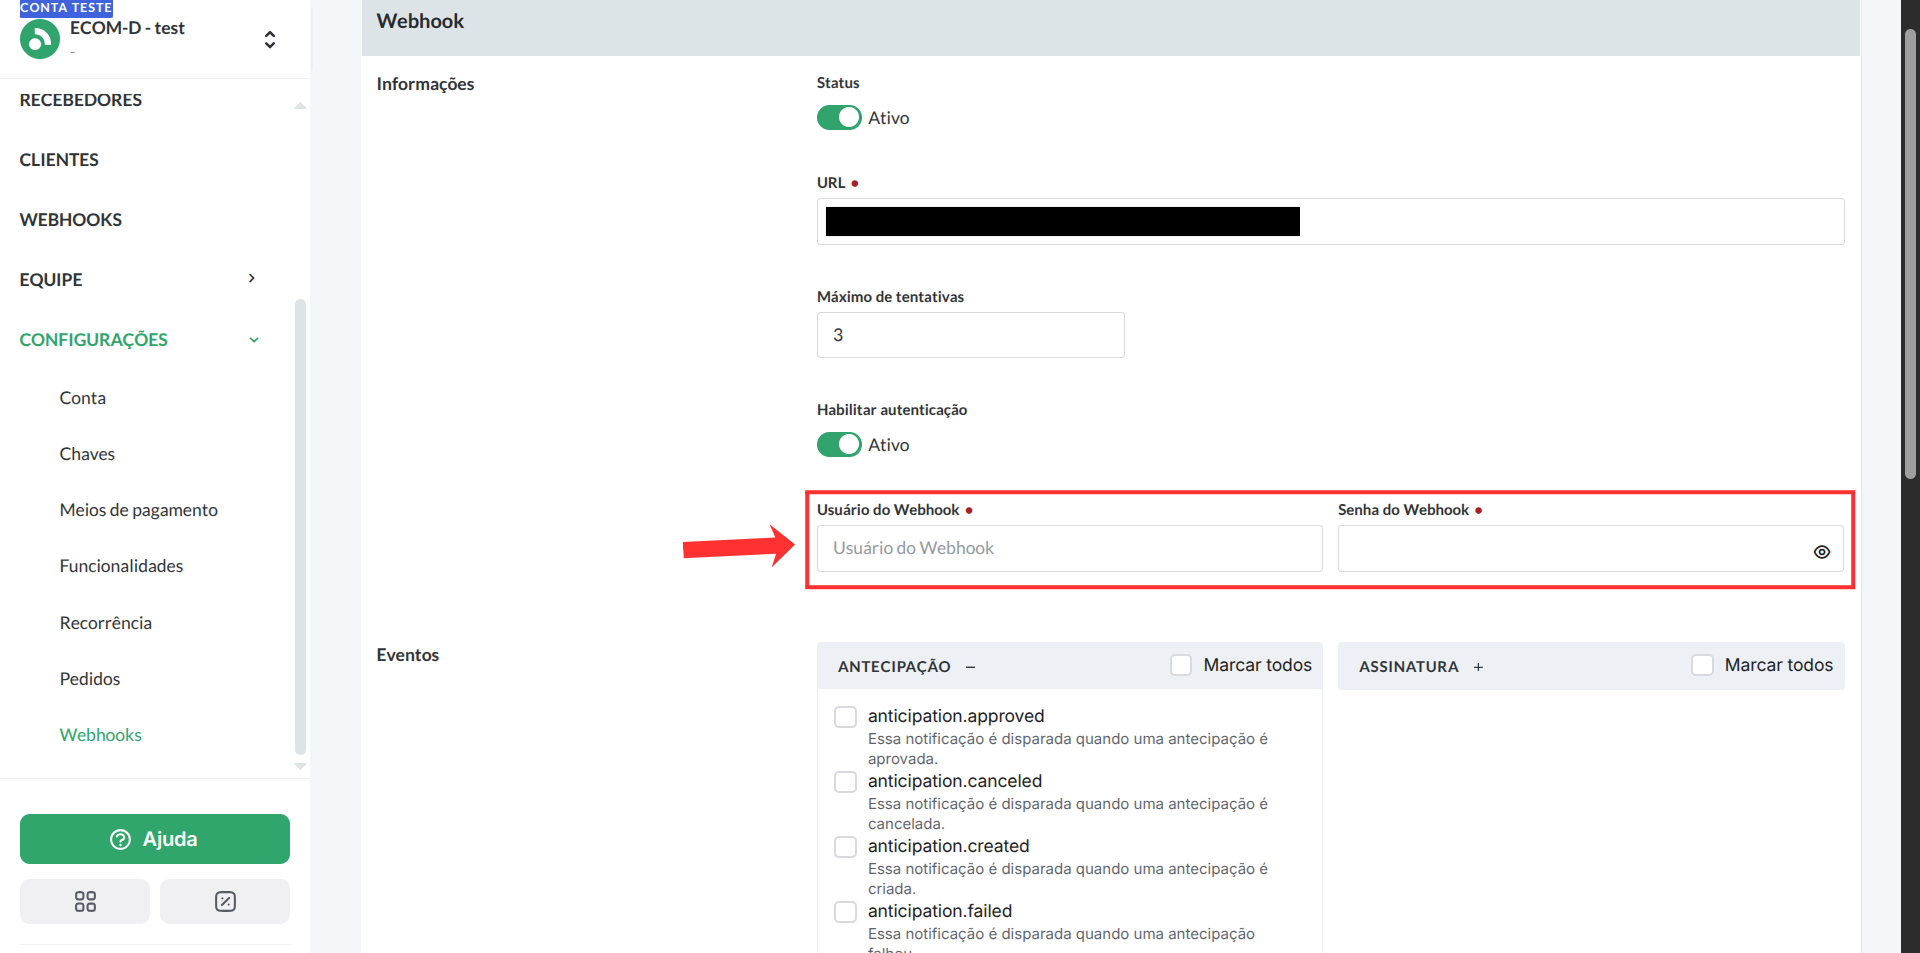Collapse the ANTECIPAÇÃO events group minus icon
The height and width of the screenshot is (953, 1920).
(970, 667)
